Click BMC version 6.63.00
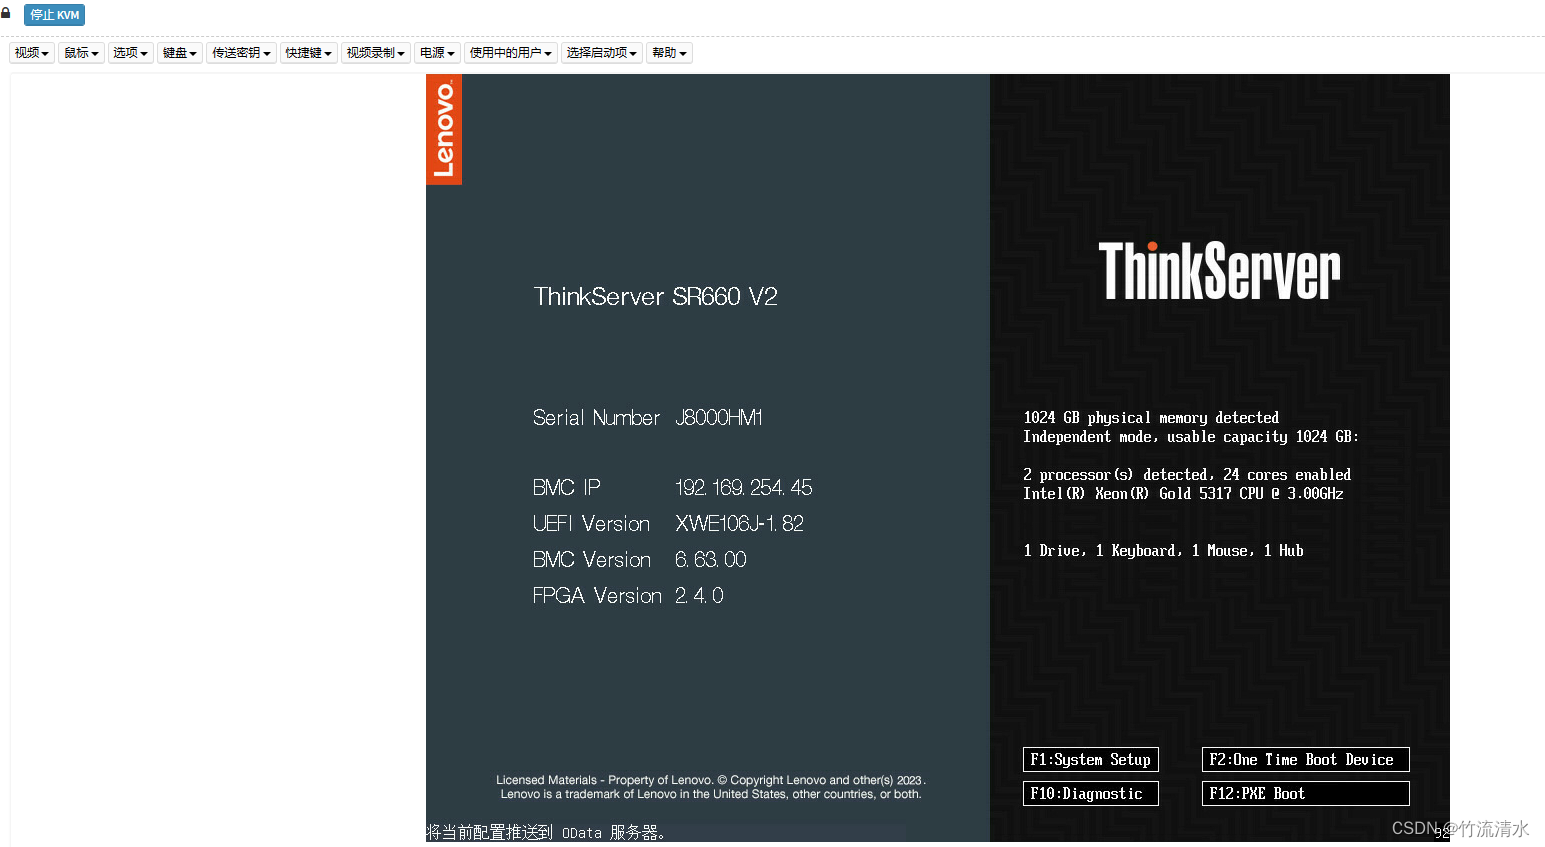This screenshot has height=847, width=1545. click(x=711, y=560)
